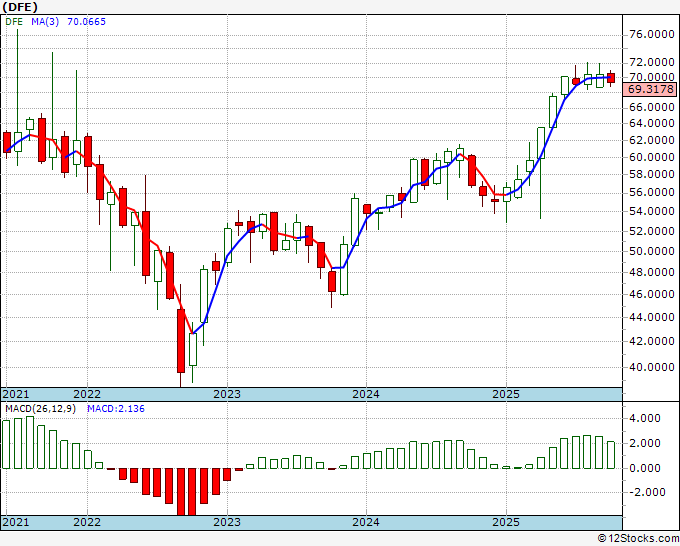Click the last green MACD histogram bar
Screen dimensions: 680x546
pyautogui.click(x=611, y=455)
